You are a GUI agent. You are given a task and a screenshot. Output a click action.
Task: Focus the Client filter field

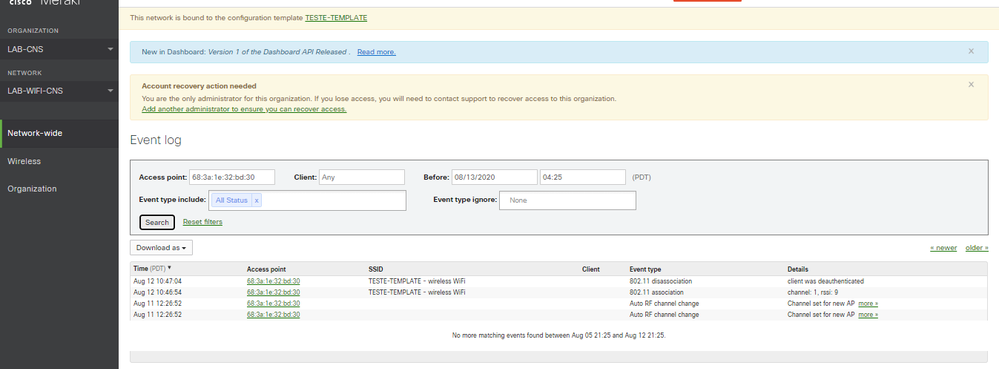click(x=362, y=177)
